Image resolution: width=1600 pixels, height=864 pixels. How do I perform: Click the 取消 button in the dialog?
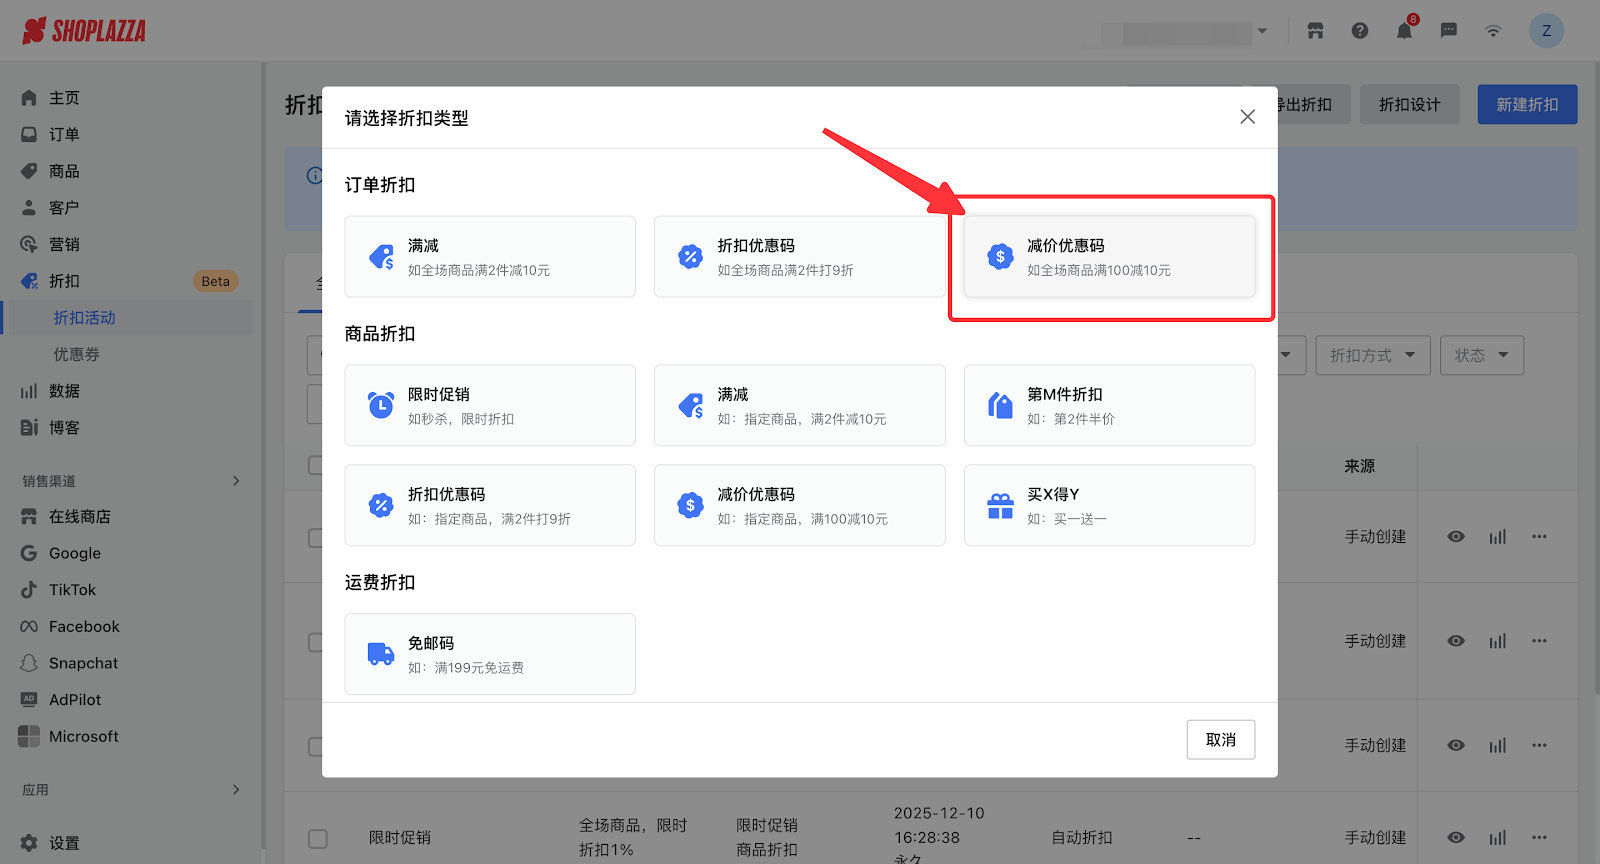[x=1220, y=740]
